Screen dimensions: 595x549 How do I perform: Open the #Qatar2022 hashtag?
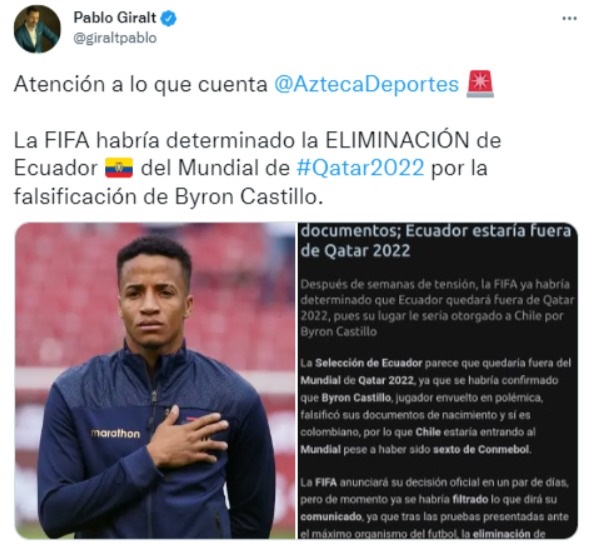tap(360, 168)
